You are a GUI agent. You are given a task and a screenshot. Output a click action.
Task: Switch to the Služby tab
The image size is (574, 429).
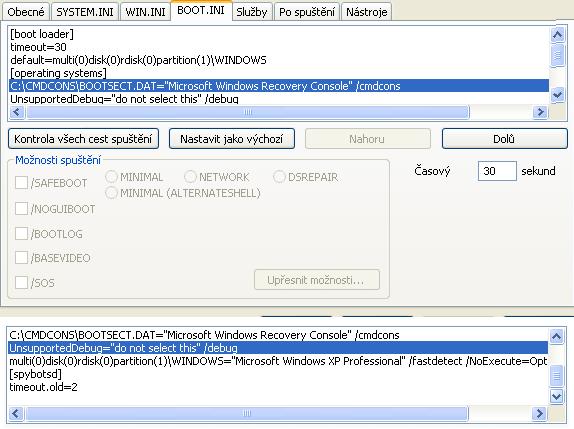click(x=251, y=12)
